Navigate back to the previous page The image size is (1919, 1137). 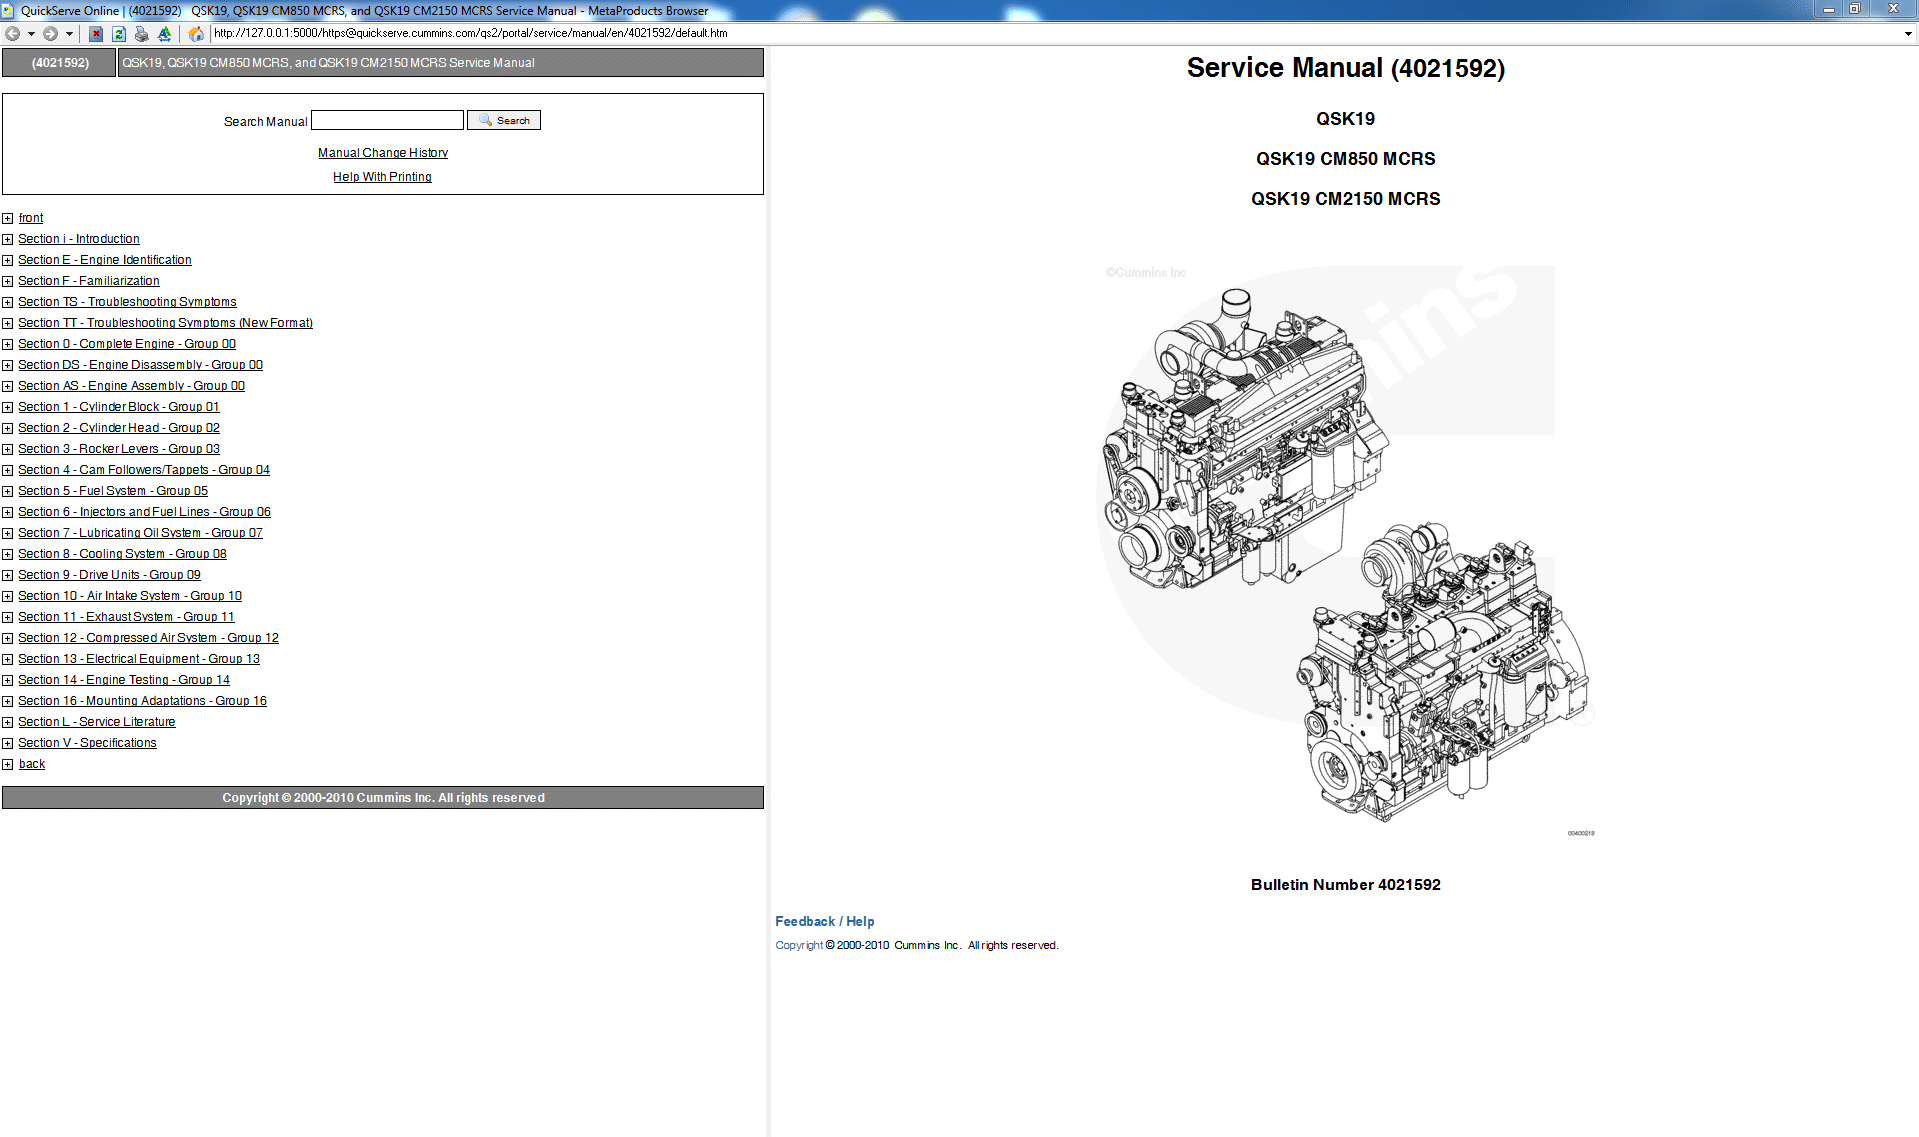13,33
